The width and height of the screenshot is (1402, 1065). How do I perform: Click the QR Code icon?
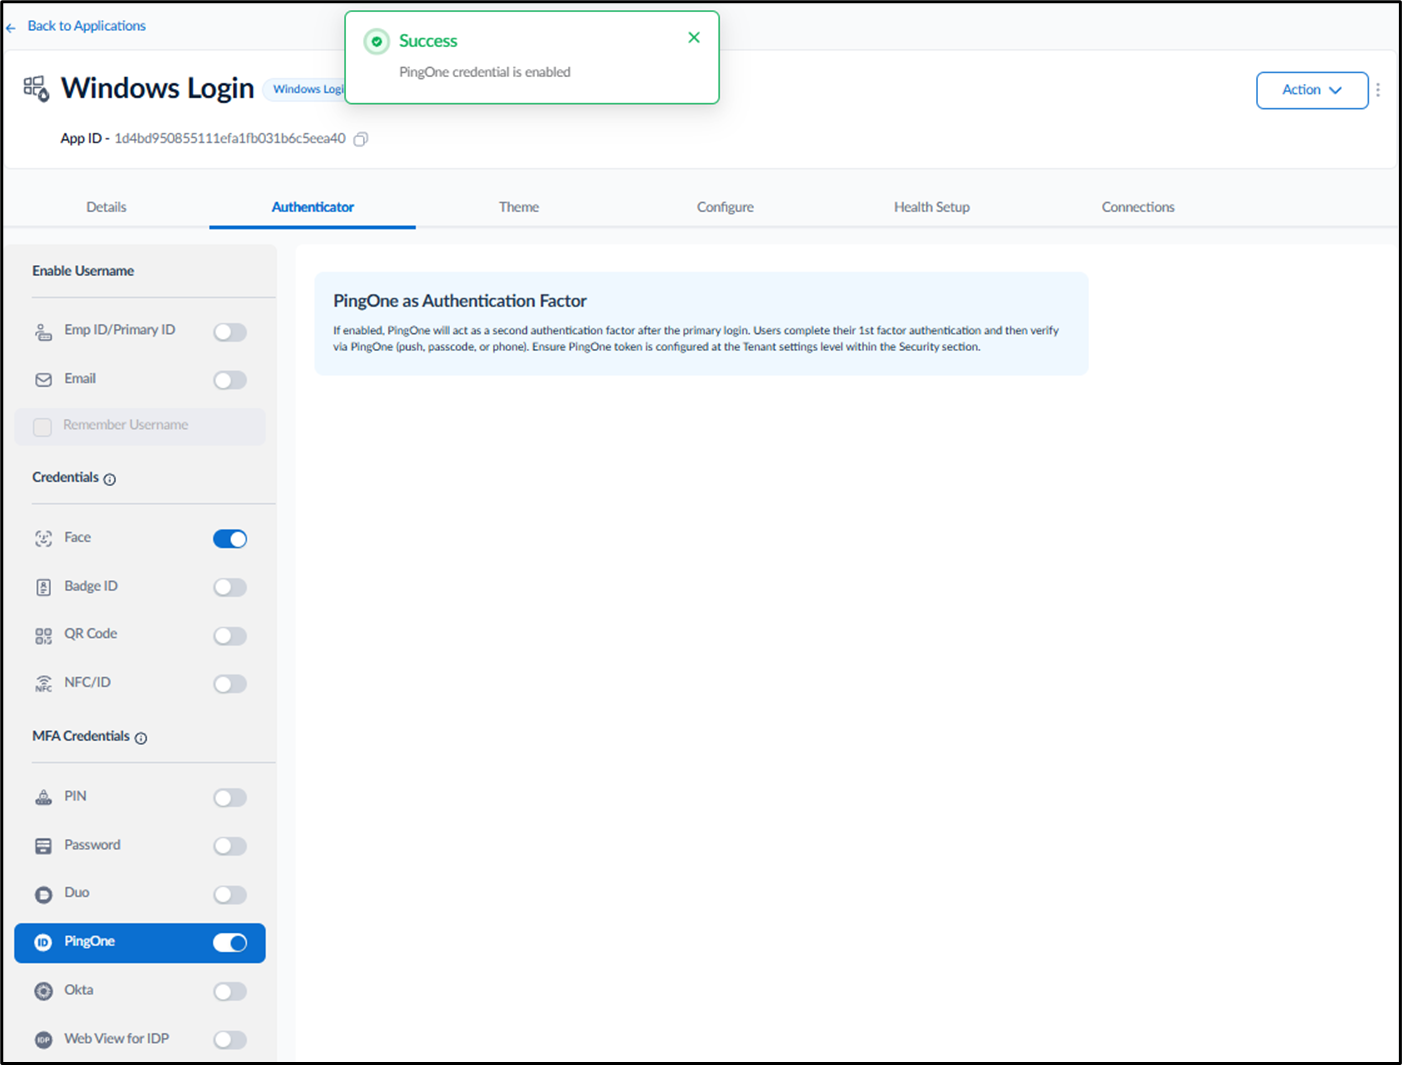point(44,636)
